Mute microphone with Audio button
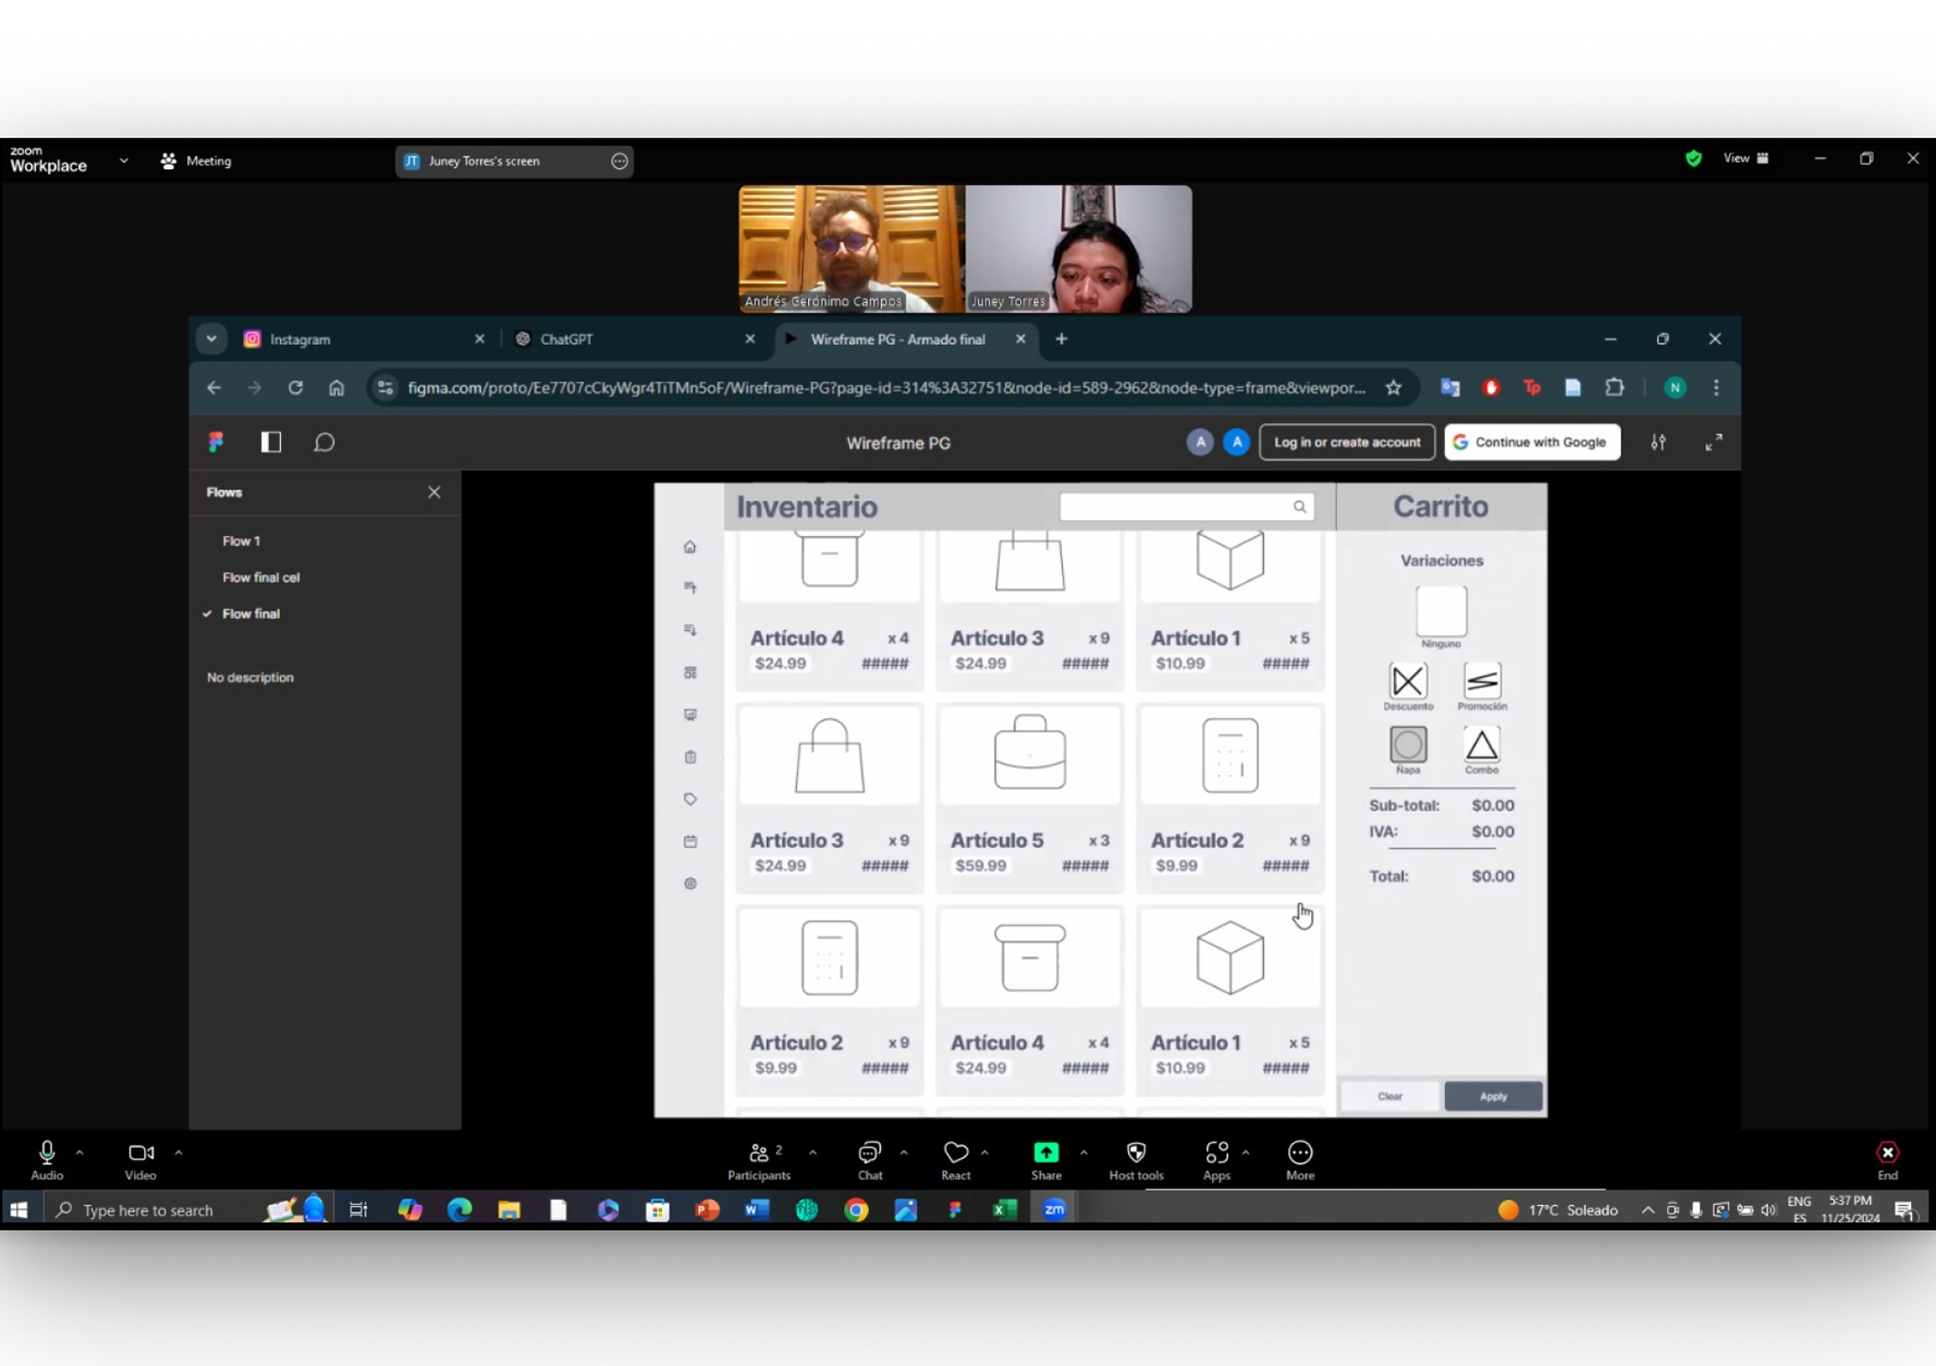The height and width of the screenshot is (1366, 1936). pos(46,1153)
